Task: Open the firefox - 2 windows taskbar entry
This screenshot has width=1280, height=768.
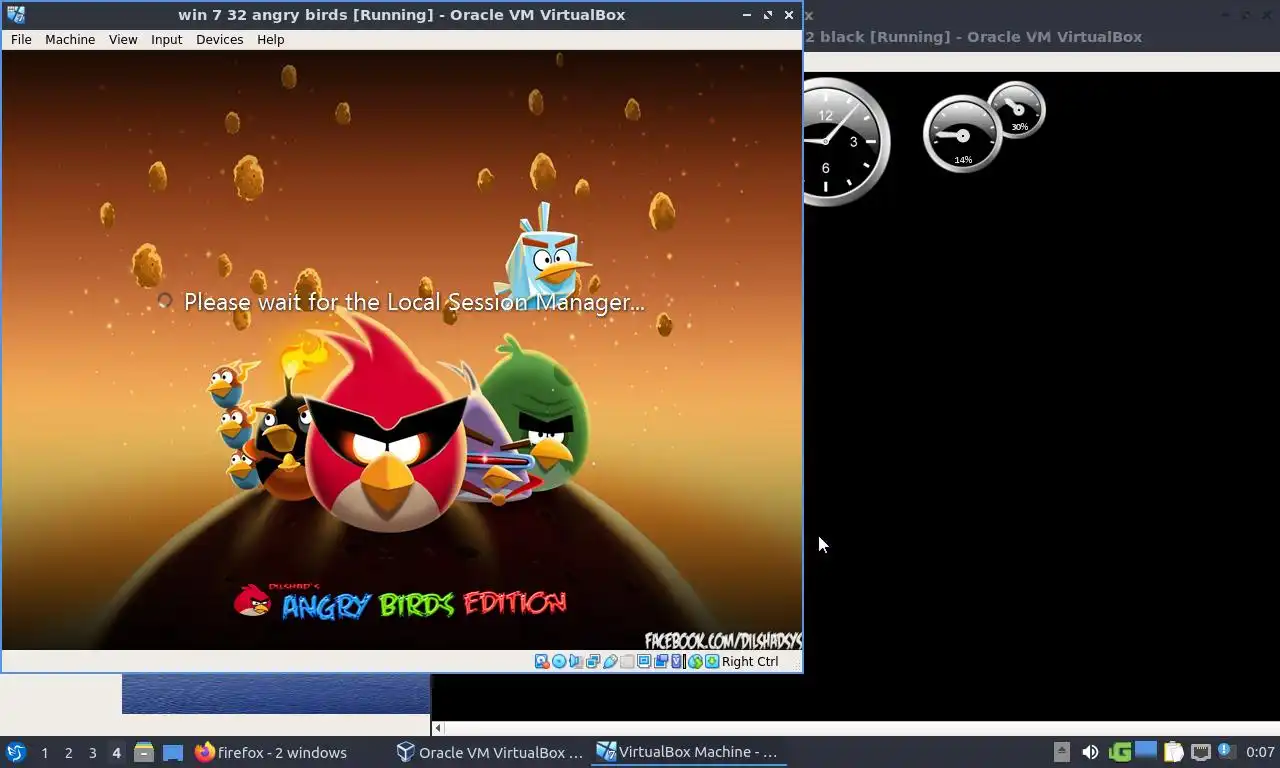Action: (x=271, y=752)
